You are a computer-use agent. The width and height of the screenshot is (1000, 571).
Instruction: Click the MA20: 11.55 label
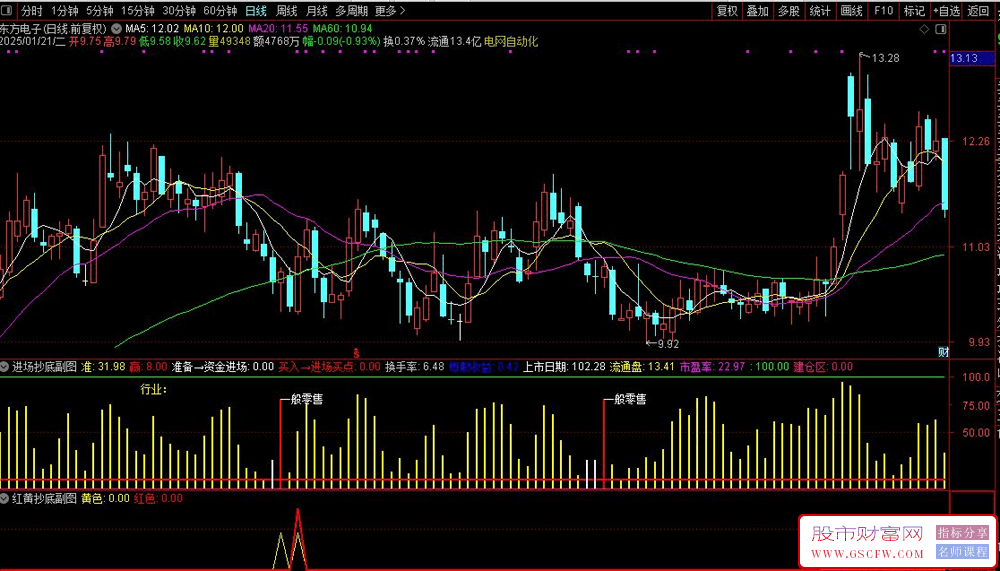pyautogui.click(x=278, y=29)
